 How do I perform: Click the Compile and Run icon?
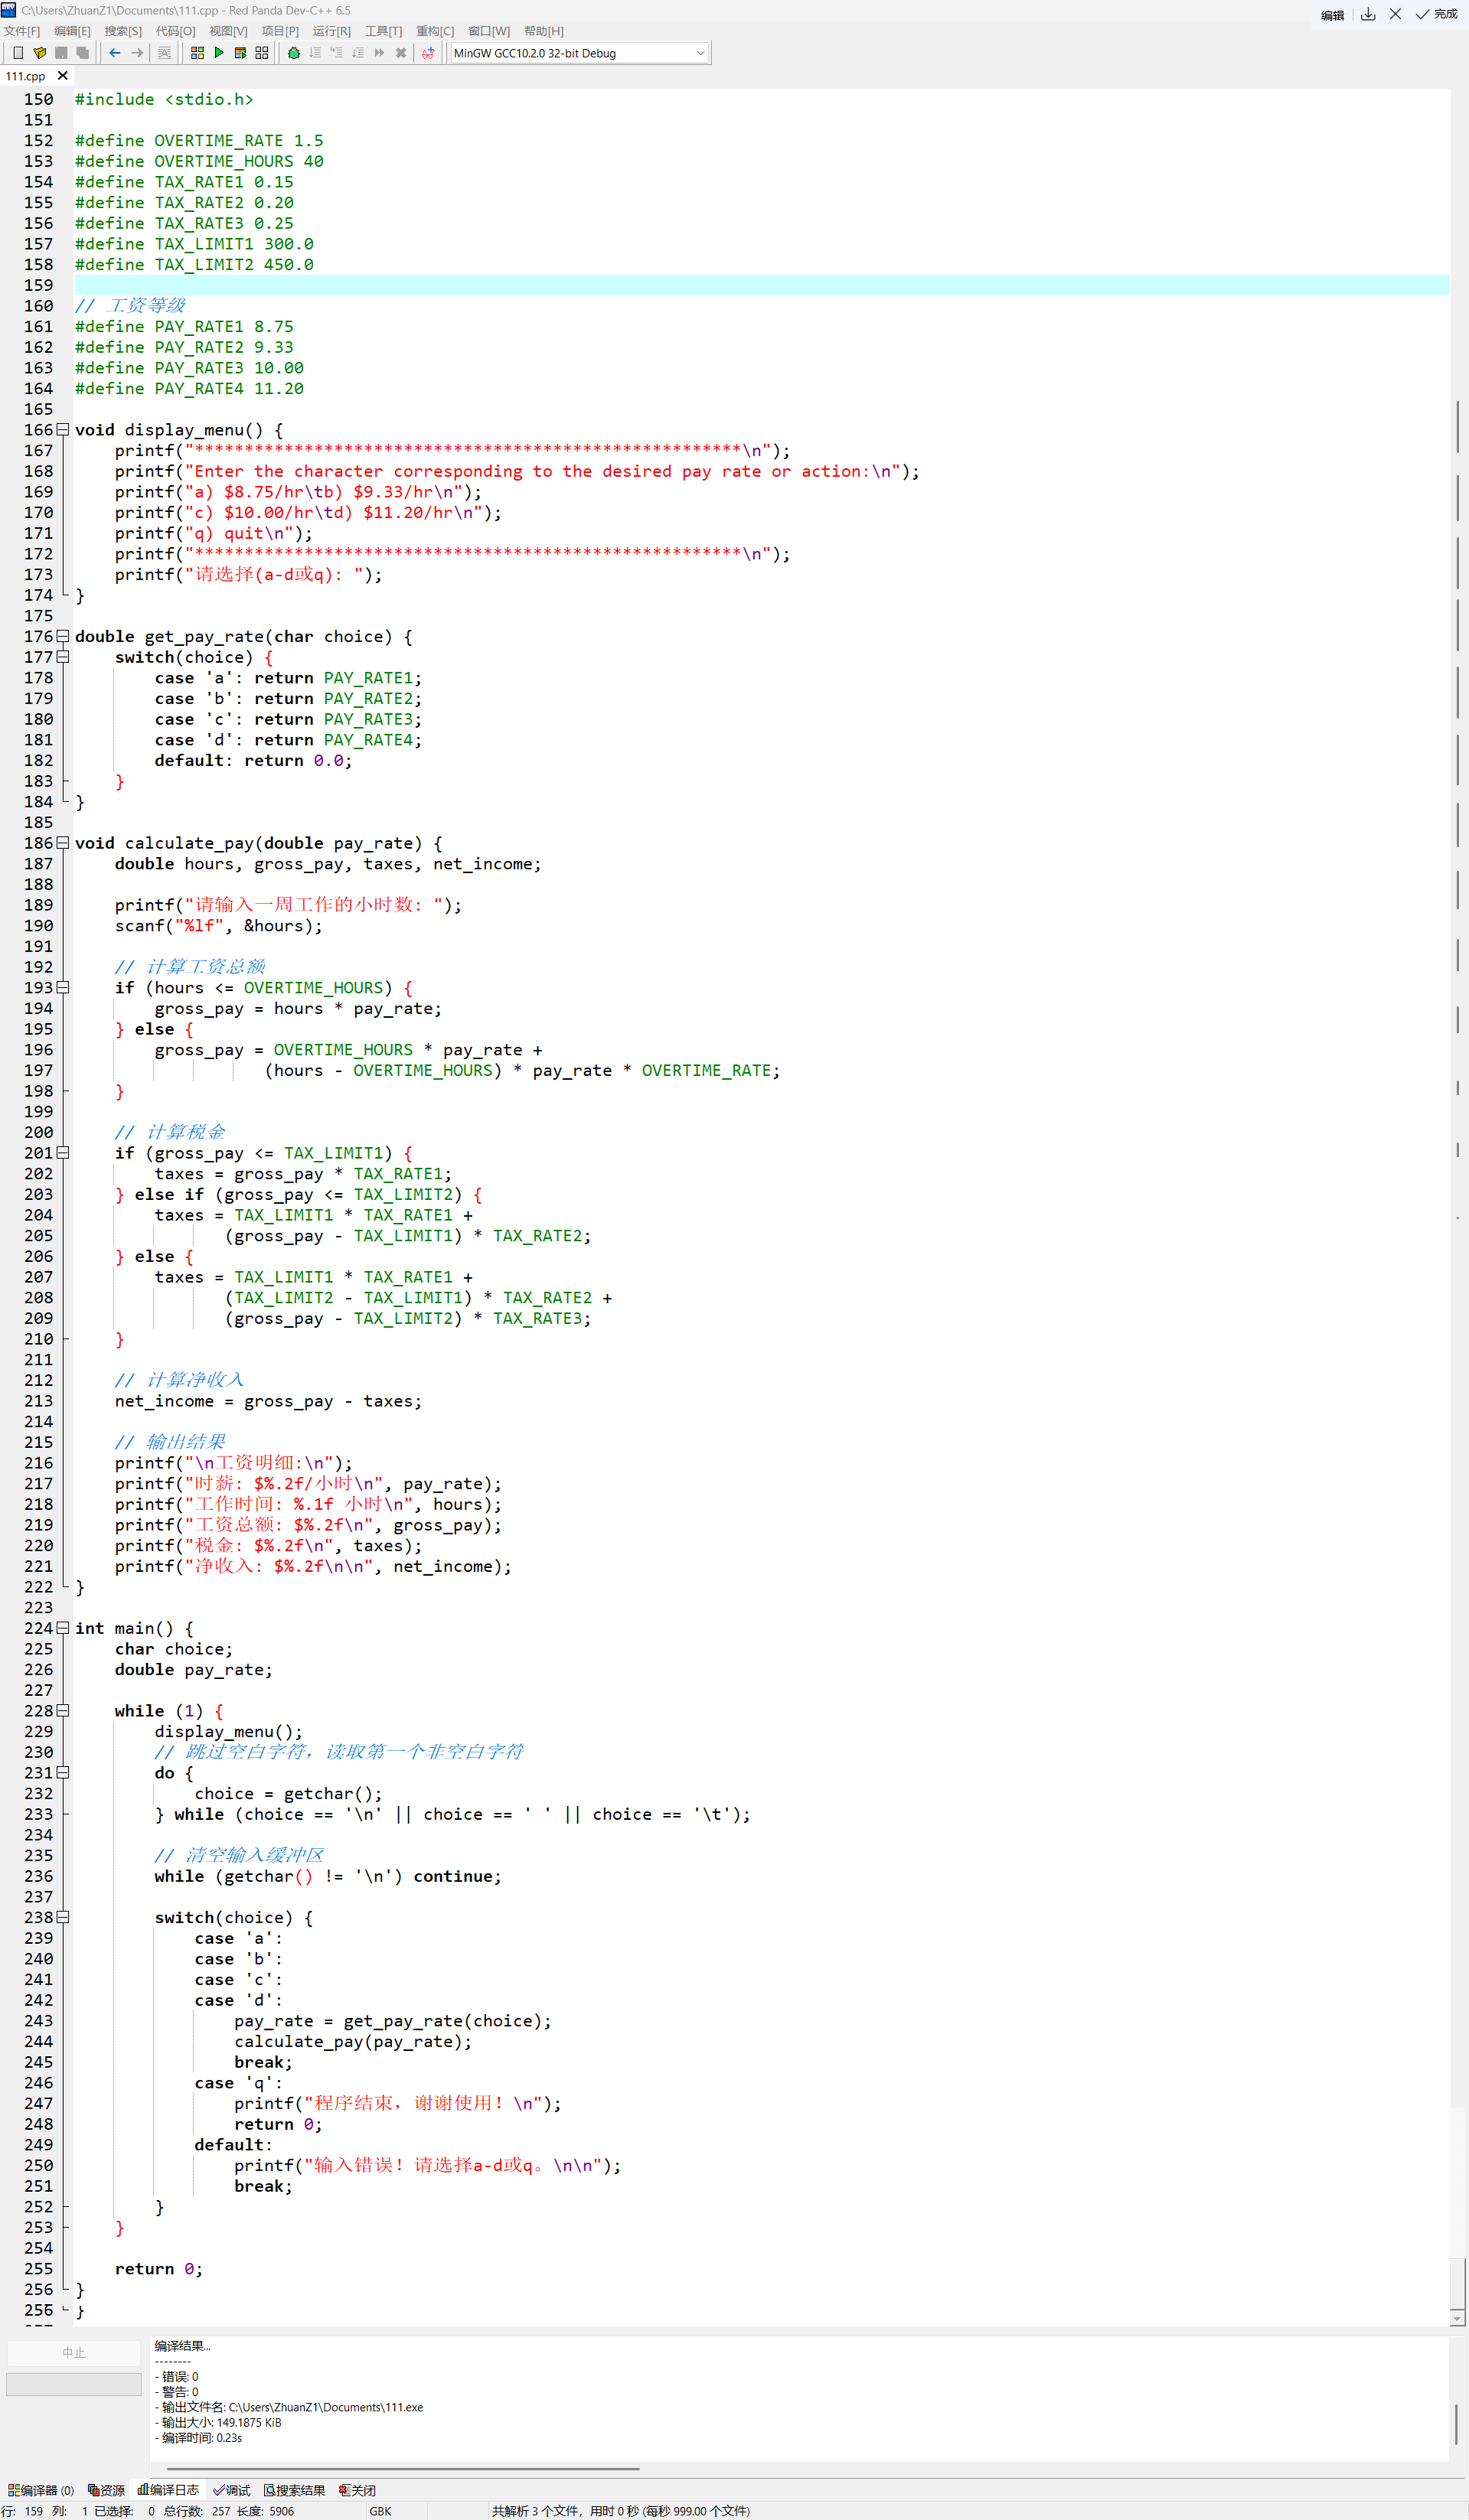240,53
